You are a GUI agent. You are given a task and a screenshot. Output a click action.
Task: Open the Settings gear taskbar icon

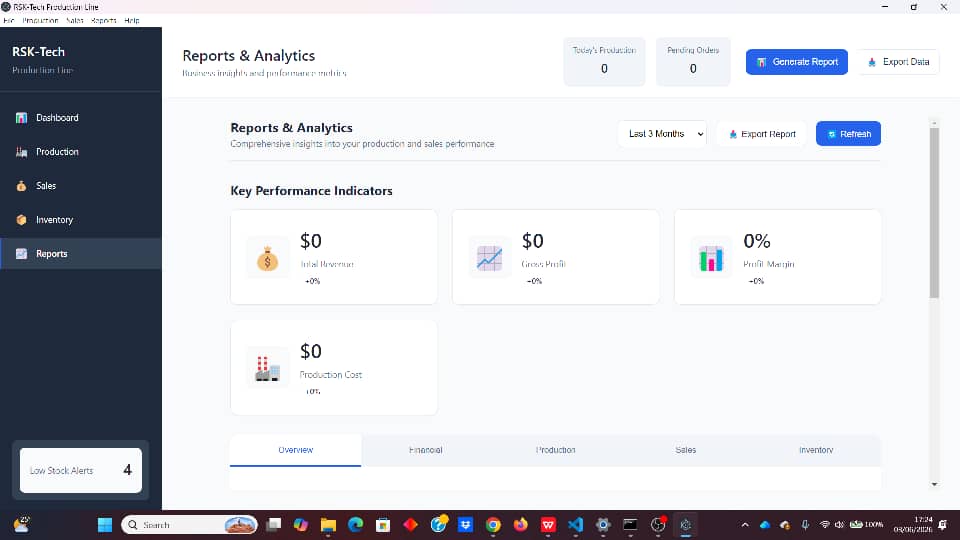click(603, 525)
